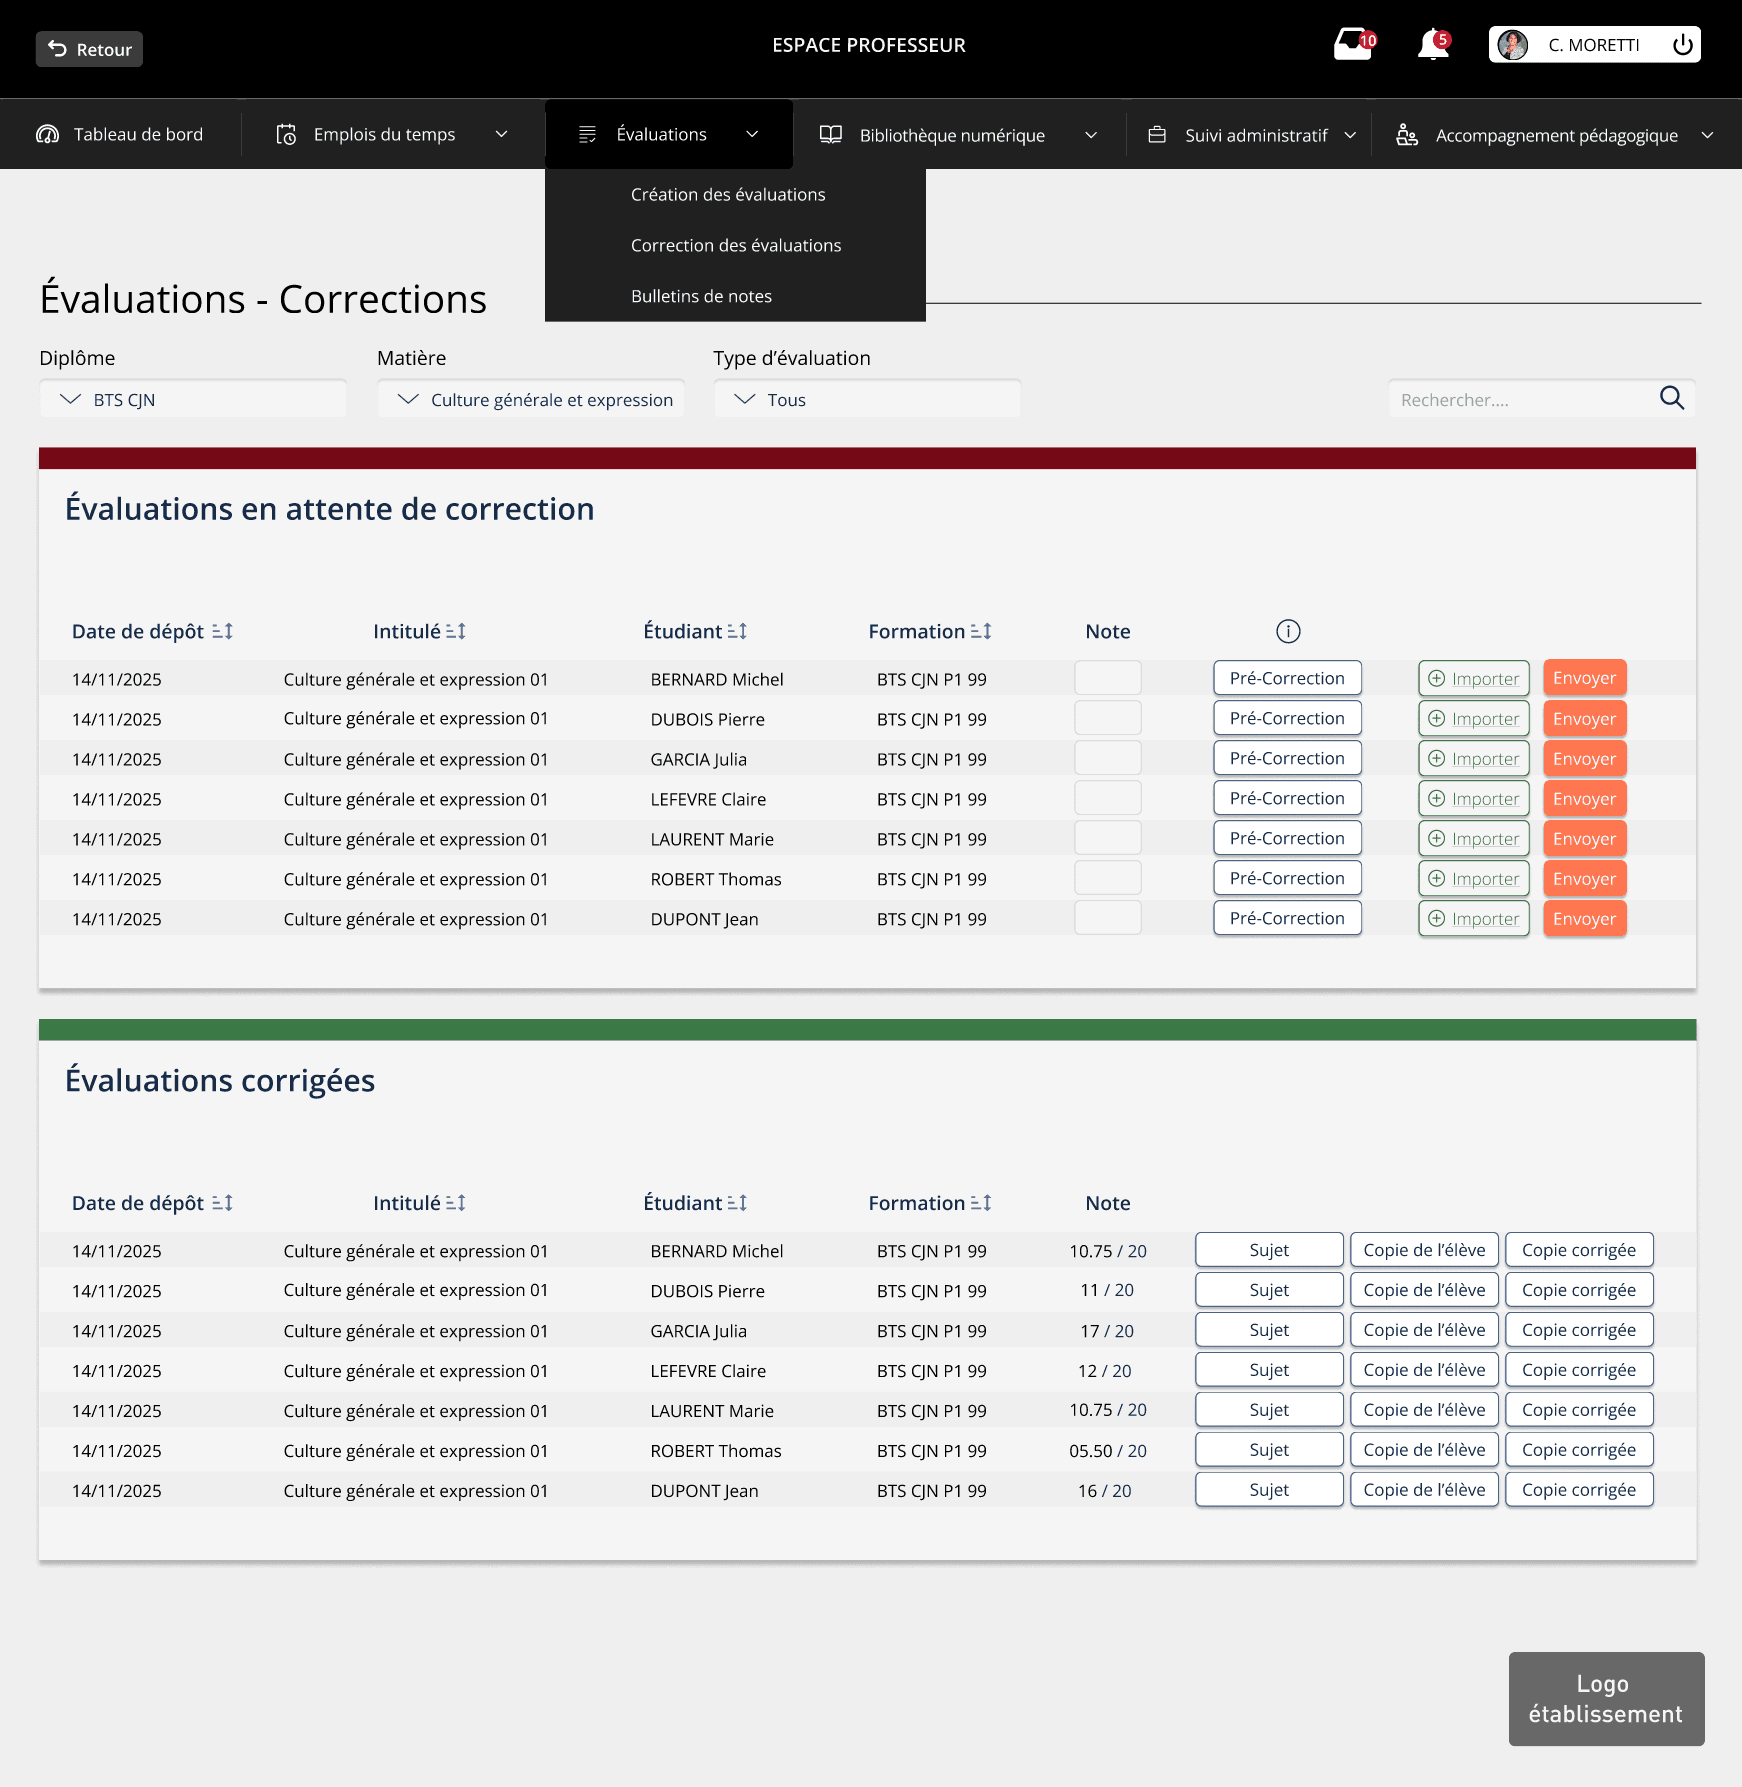Expand the Type d'évaluation dropdown

[867, 399]
